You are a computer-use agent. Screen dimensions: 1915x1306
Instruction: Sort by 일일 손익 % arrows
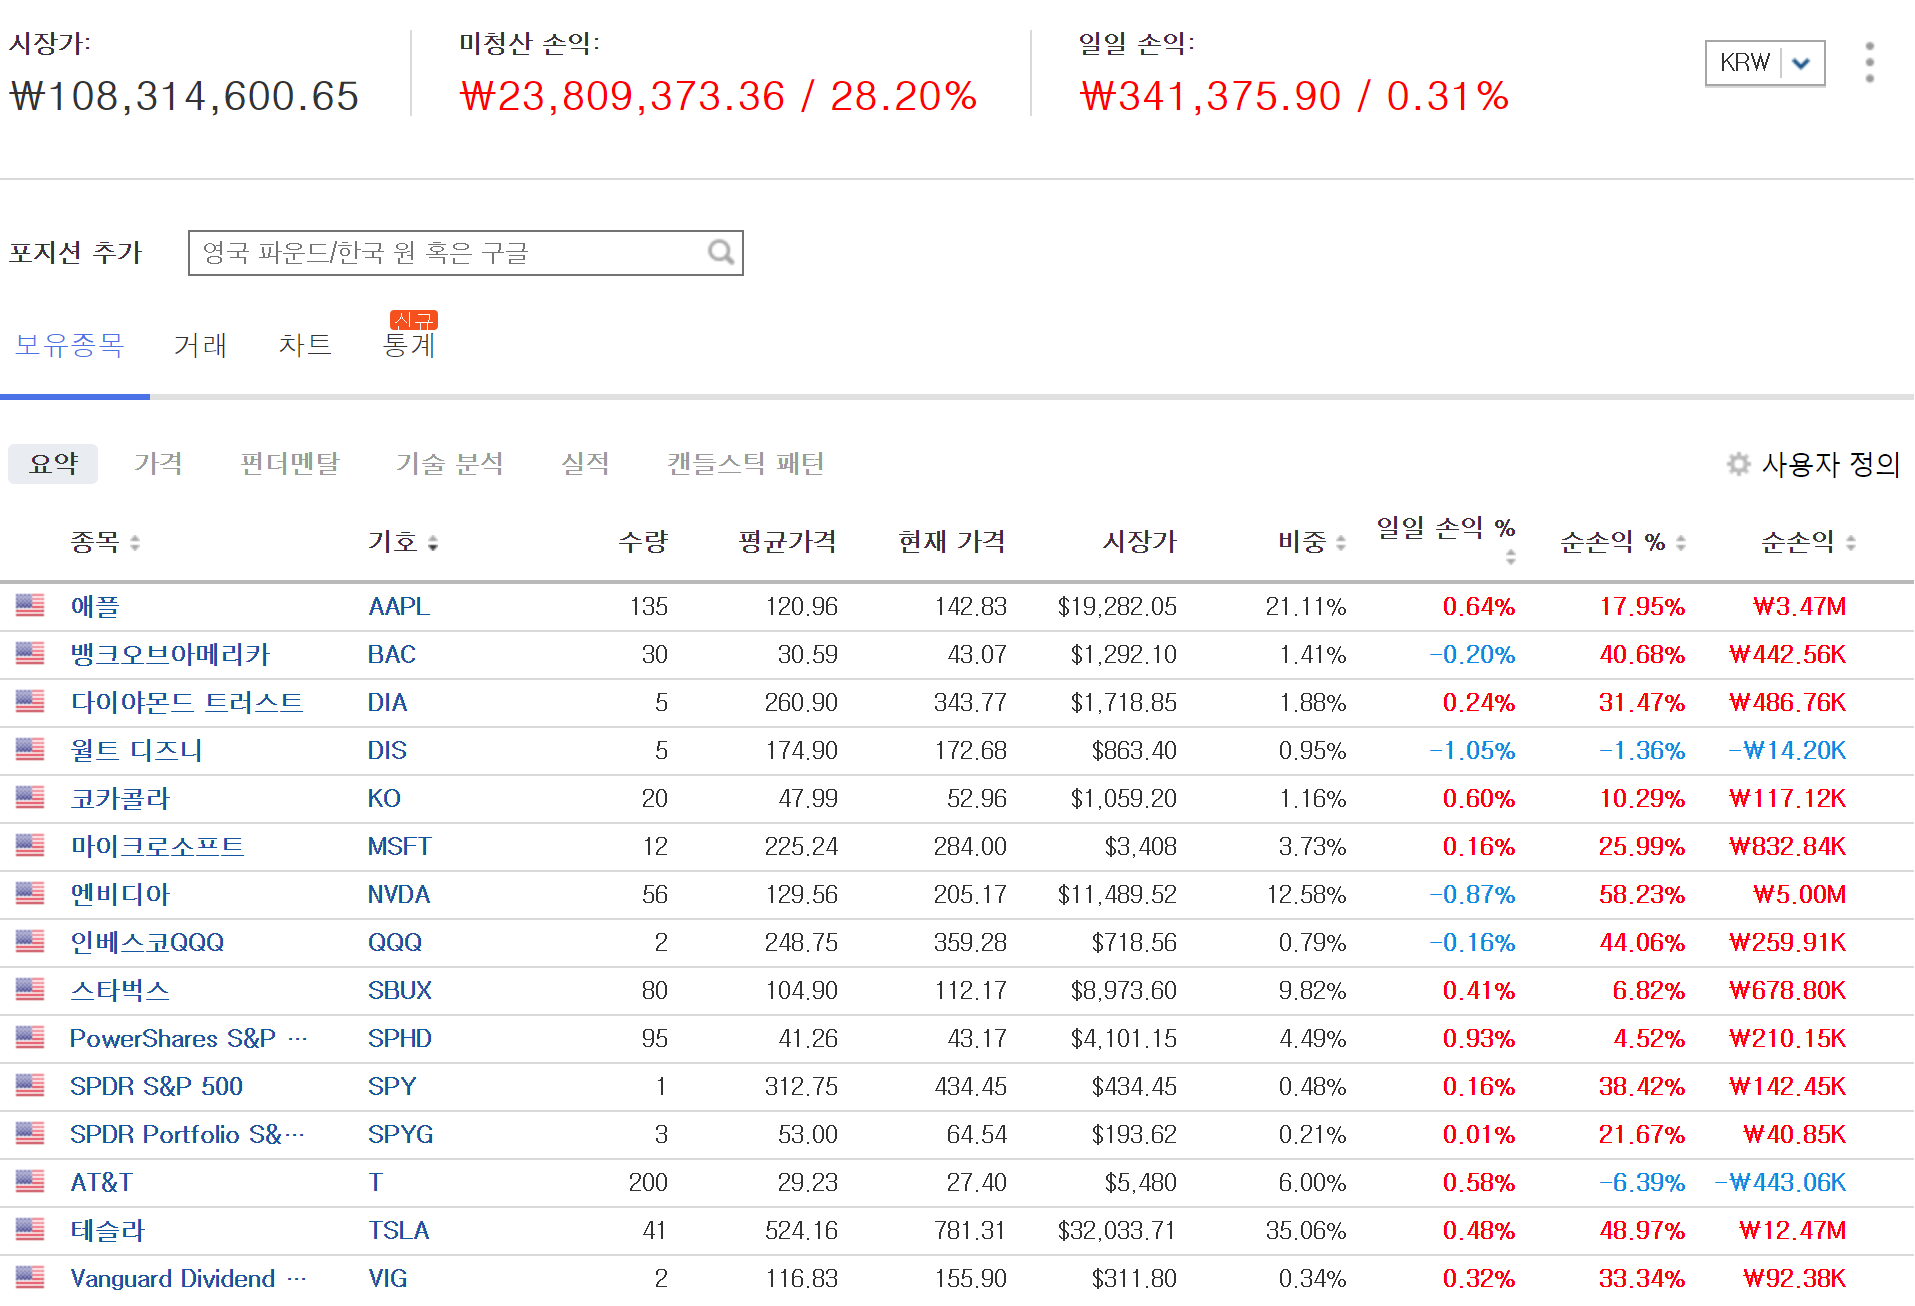(x=1510, y=557)
